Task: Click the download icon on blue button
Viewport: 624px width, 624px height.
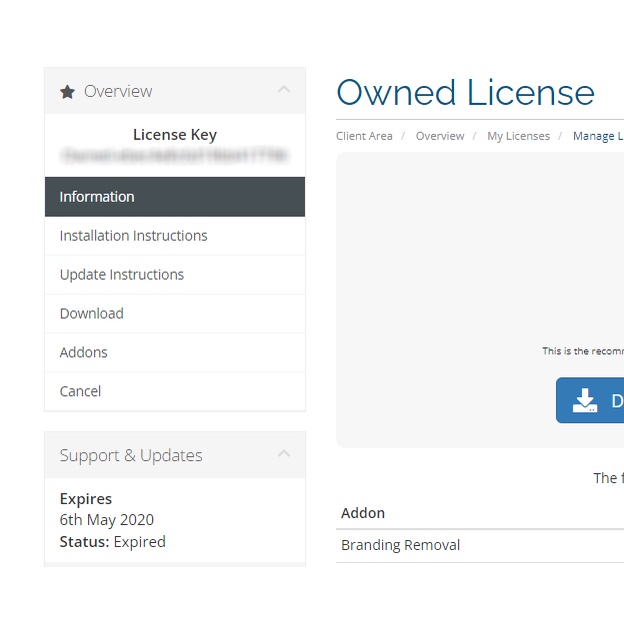Action: point(584,401)
